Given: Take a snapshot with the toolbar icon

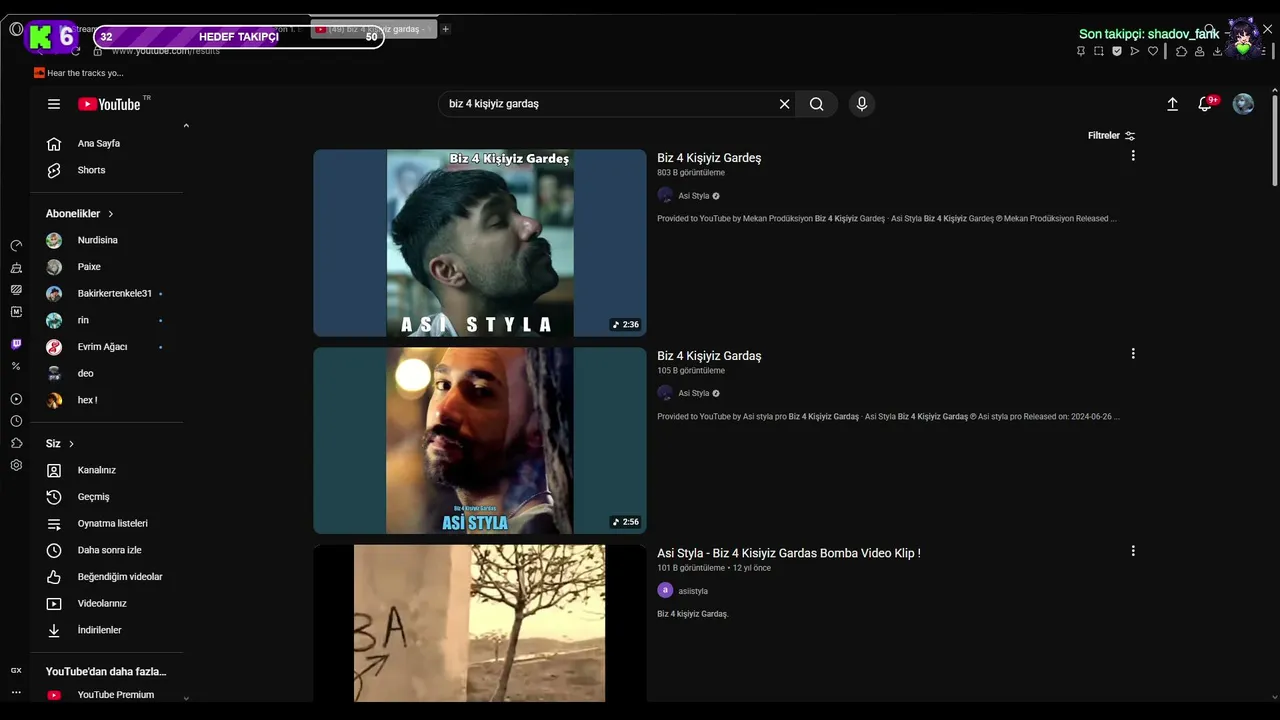Looking at the screenshot, I should pyautogui.click(x=1099, y=51).
